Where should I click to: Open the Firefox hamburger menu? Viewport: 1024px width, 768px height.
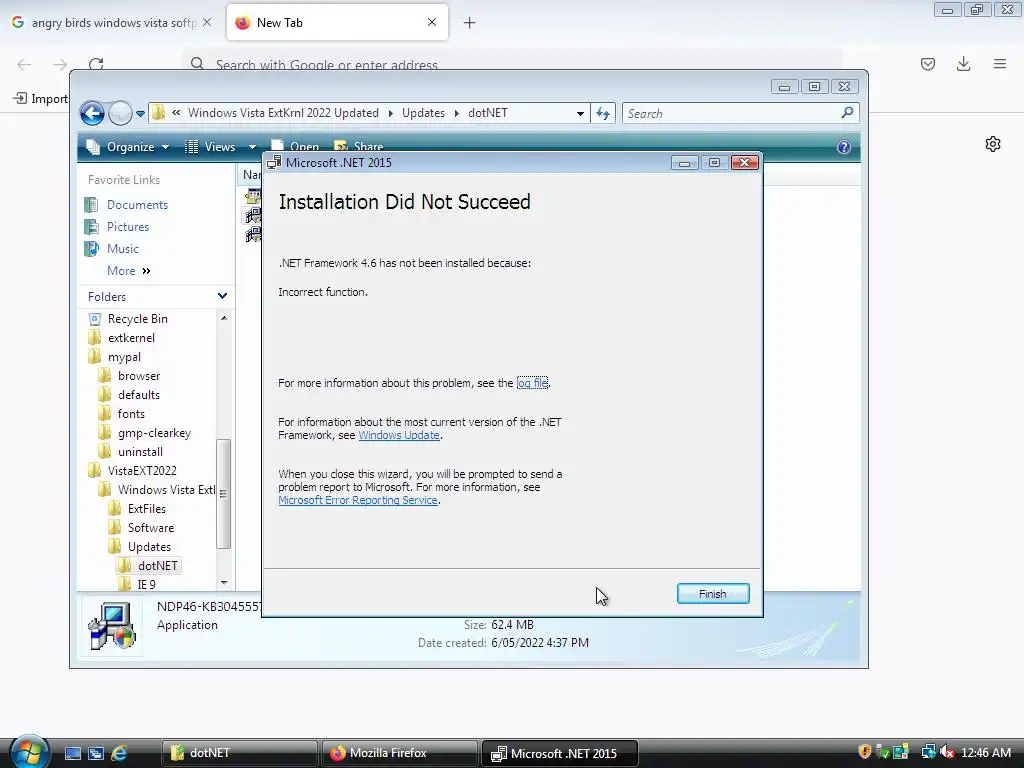tap(1000, 64)
